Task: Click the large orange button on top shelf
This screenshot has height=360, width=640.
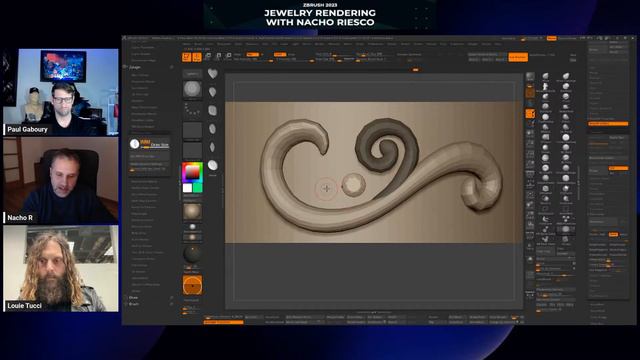Action: pos(518,57)
